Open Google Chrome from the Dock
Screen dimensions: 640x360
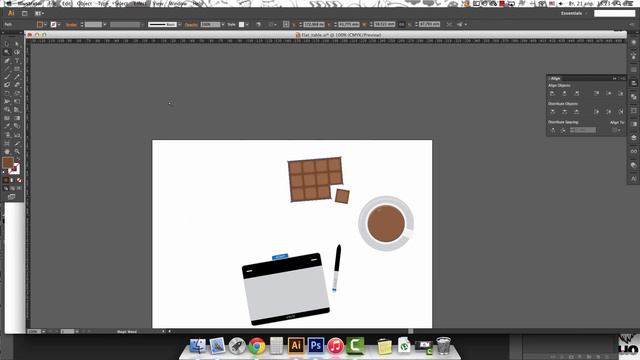[257, 346]
